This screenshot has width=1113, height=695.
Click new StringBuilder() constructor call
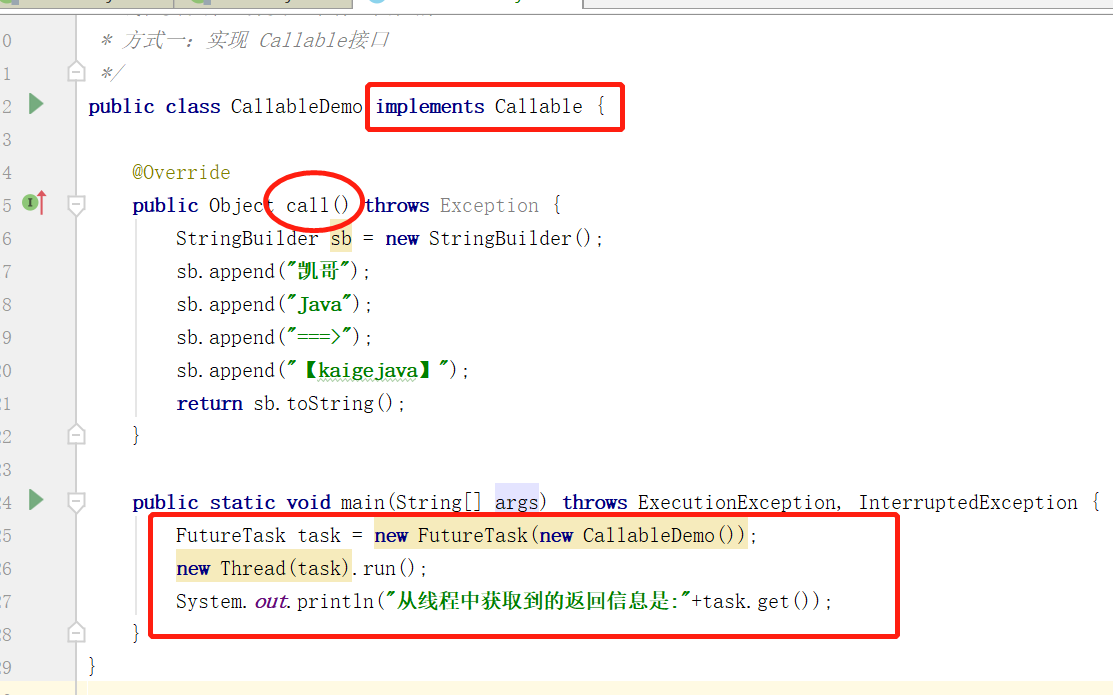pyautogui.click(x=488, y=239)
